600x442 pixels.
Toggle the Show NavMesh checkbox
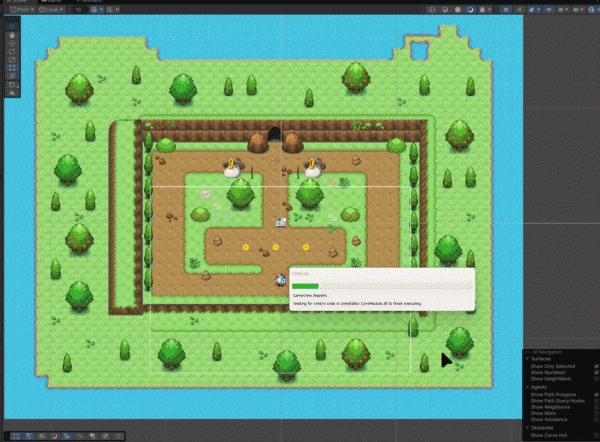[x=596, y=372]
